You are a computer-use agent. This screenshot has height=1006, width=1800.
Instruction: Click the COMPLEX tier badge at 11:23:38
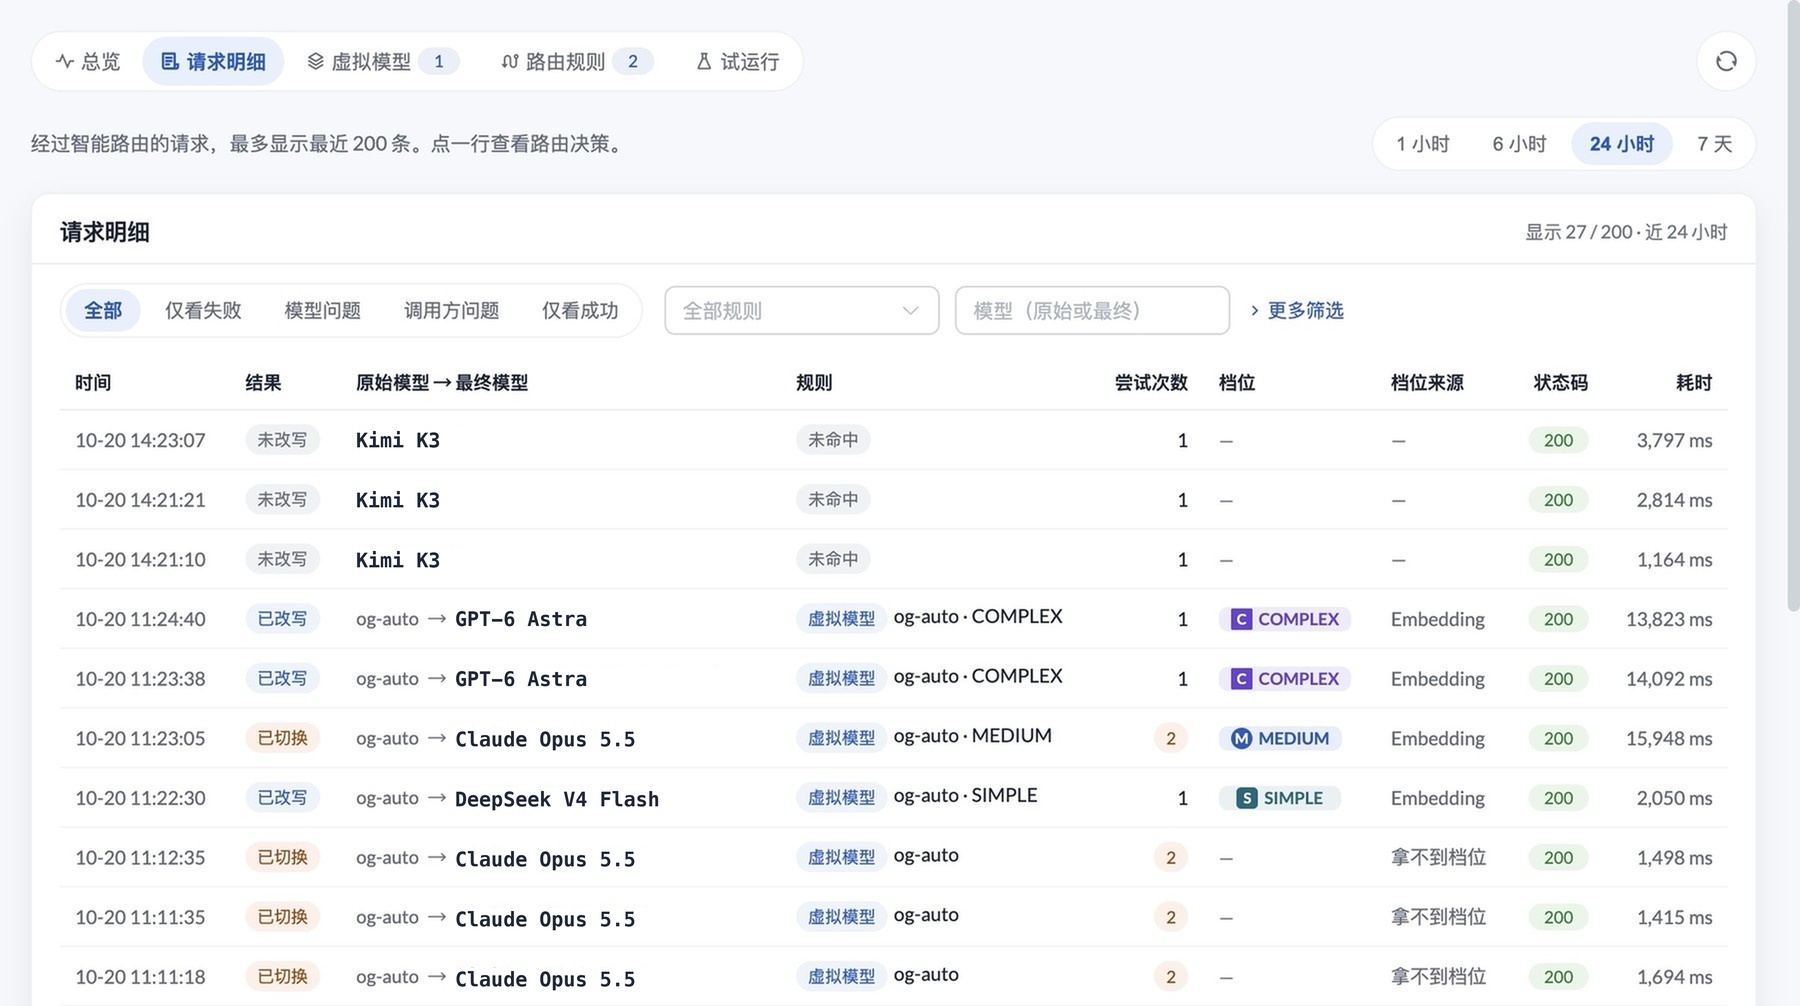(x=1285, y=679)
